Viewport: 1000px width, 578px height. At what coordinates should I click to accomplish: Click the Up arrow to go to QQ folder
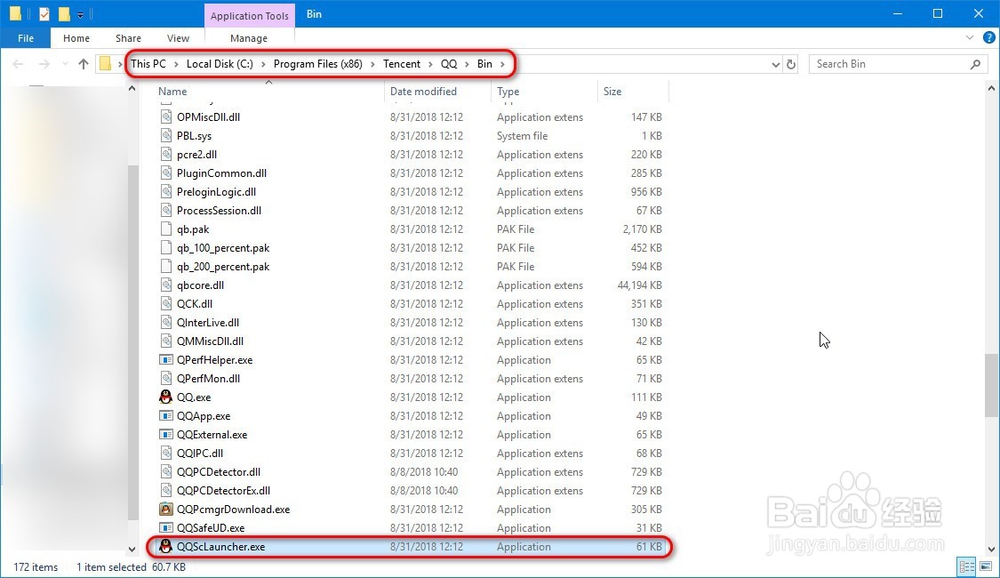[x=84, y=63]
